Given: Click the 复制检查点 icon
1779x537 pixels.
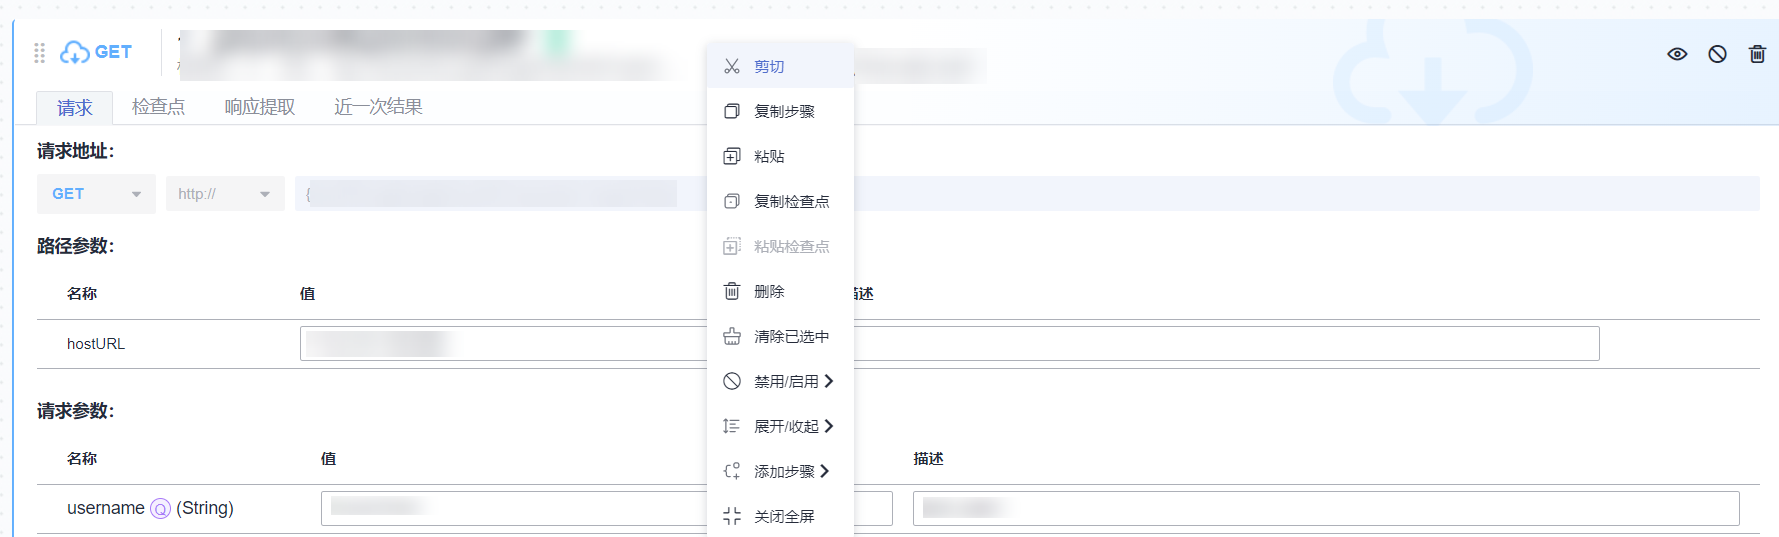Looking at the screenshot, I should coord(732,201).
